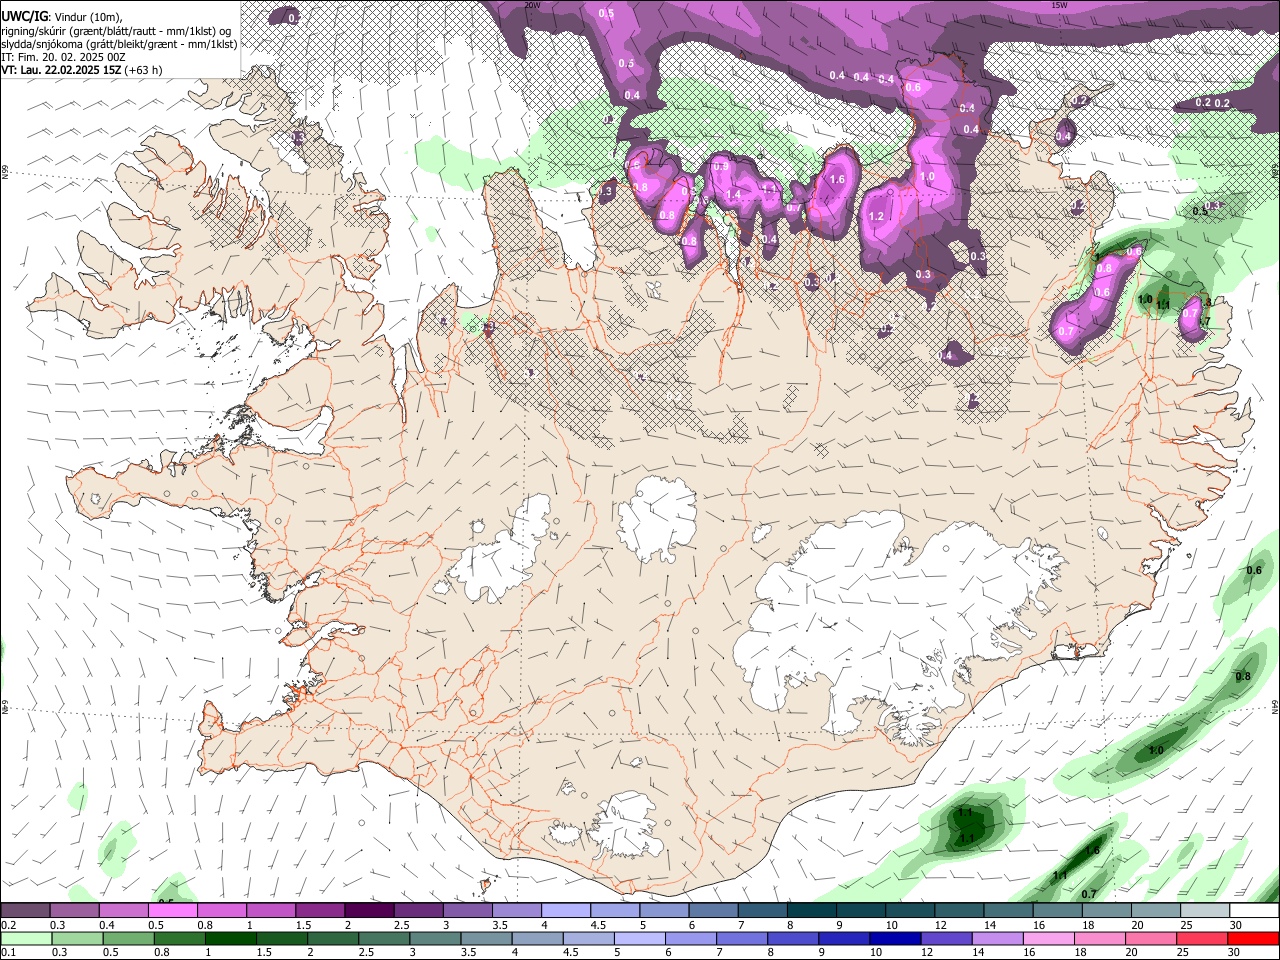Image resolution: width=1280 pixels, height=960 pixels.
Task: Click the dark teal snow swatch between 8 and 9
Action: click(811, 910)
